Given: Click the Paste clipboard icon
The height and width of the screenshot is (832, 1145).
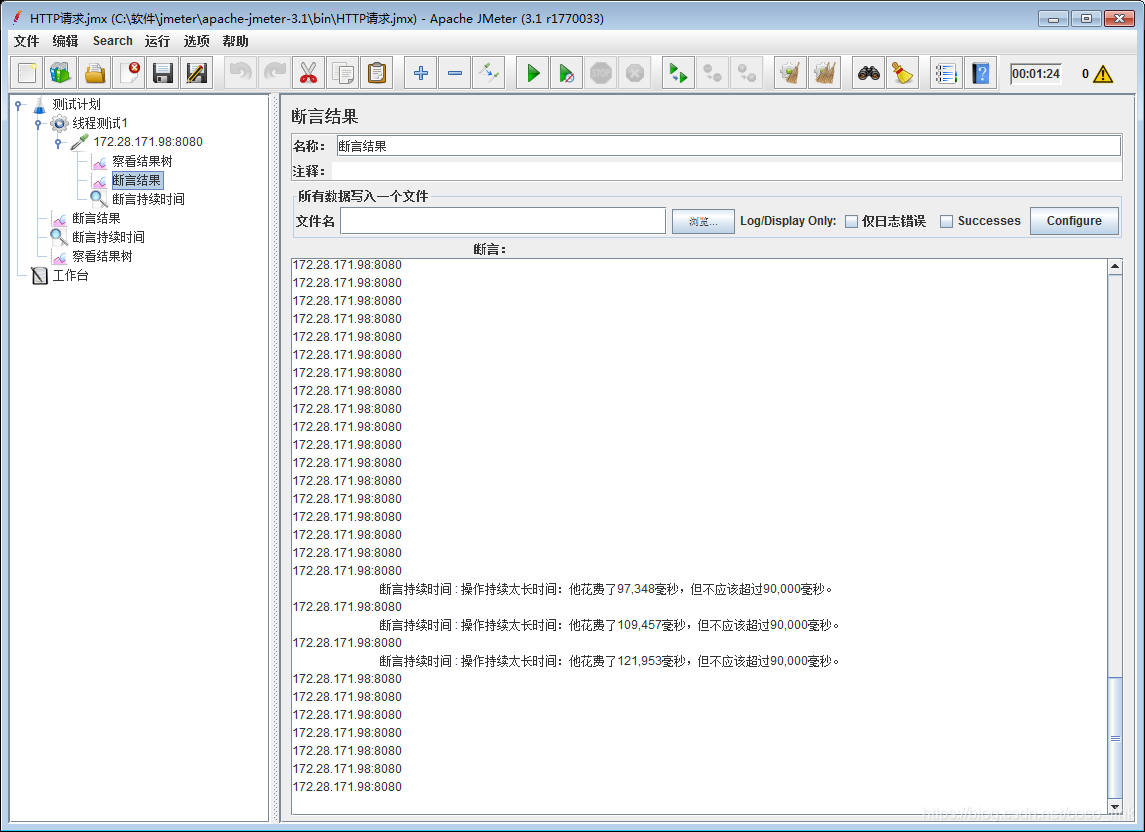Looking at the screenshot, I should (x=377, y=73).
